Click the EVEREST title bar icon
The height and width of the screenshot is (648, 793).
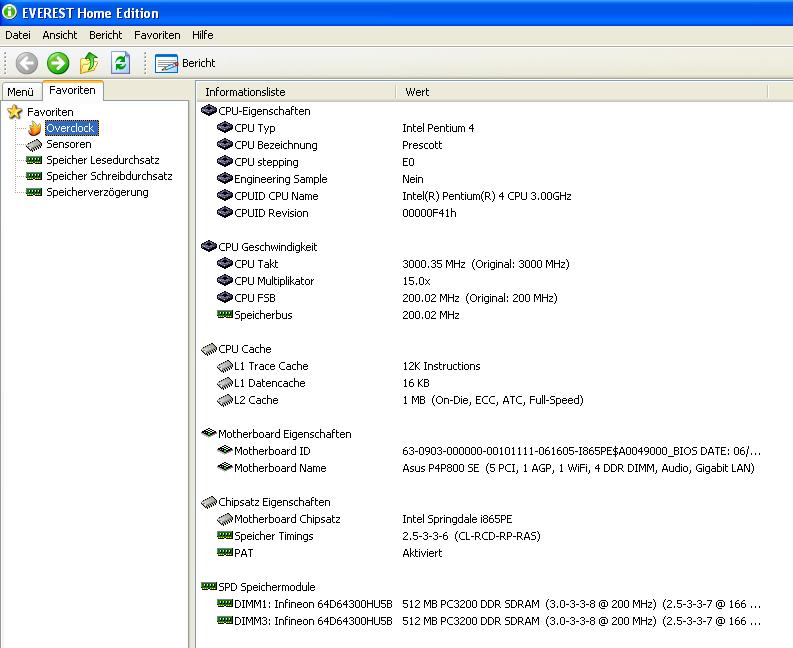[9, 13]
